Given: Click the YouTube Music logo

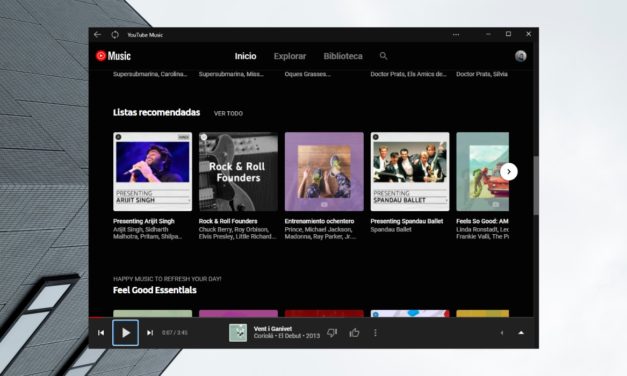Looking at the screenshot, I should pos(113,56).
